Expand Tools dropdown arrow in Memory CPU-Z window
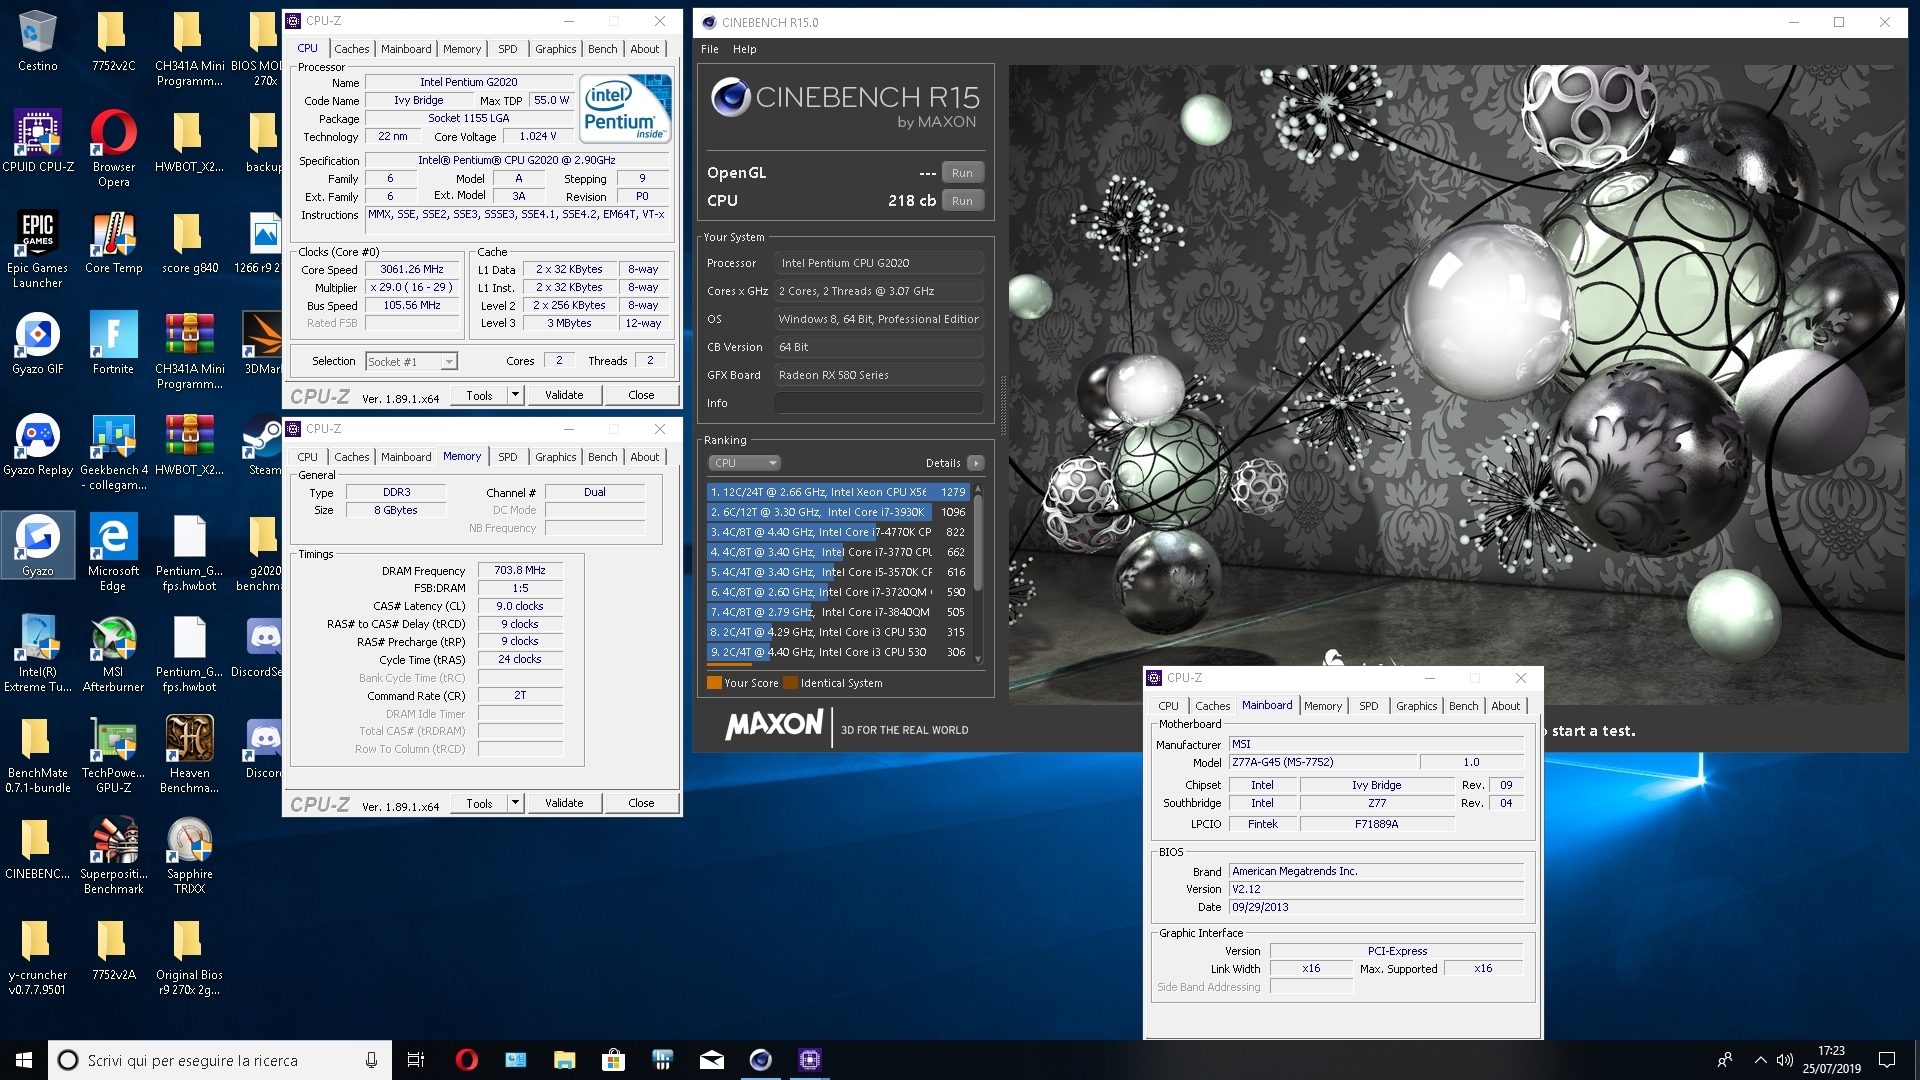 coord(515,803)
